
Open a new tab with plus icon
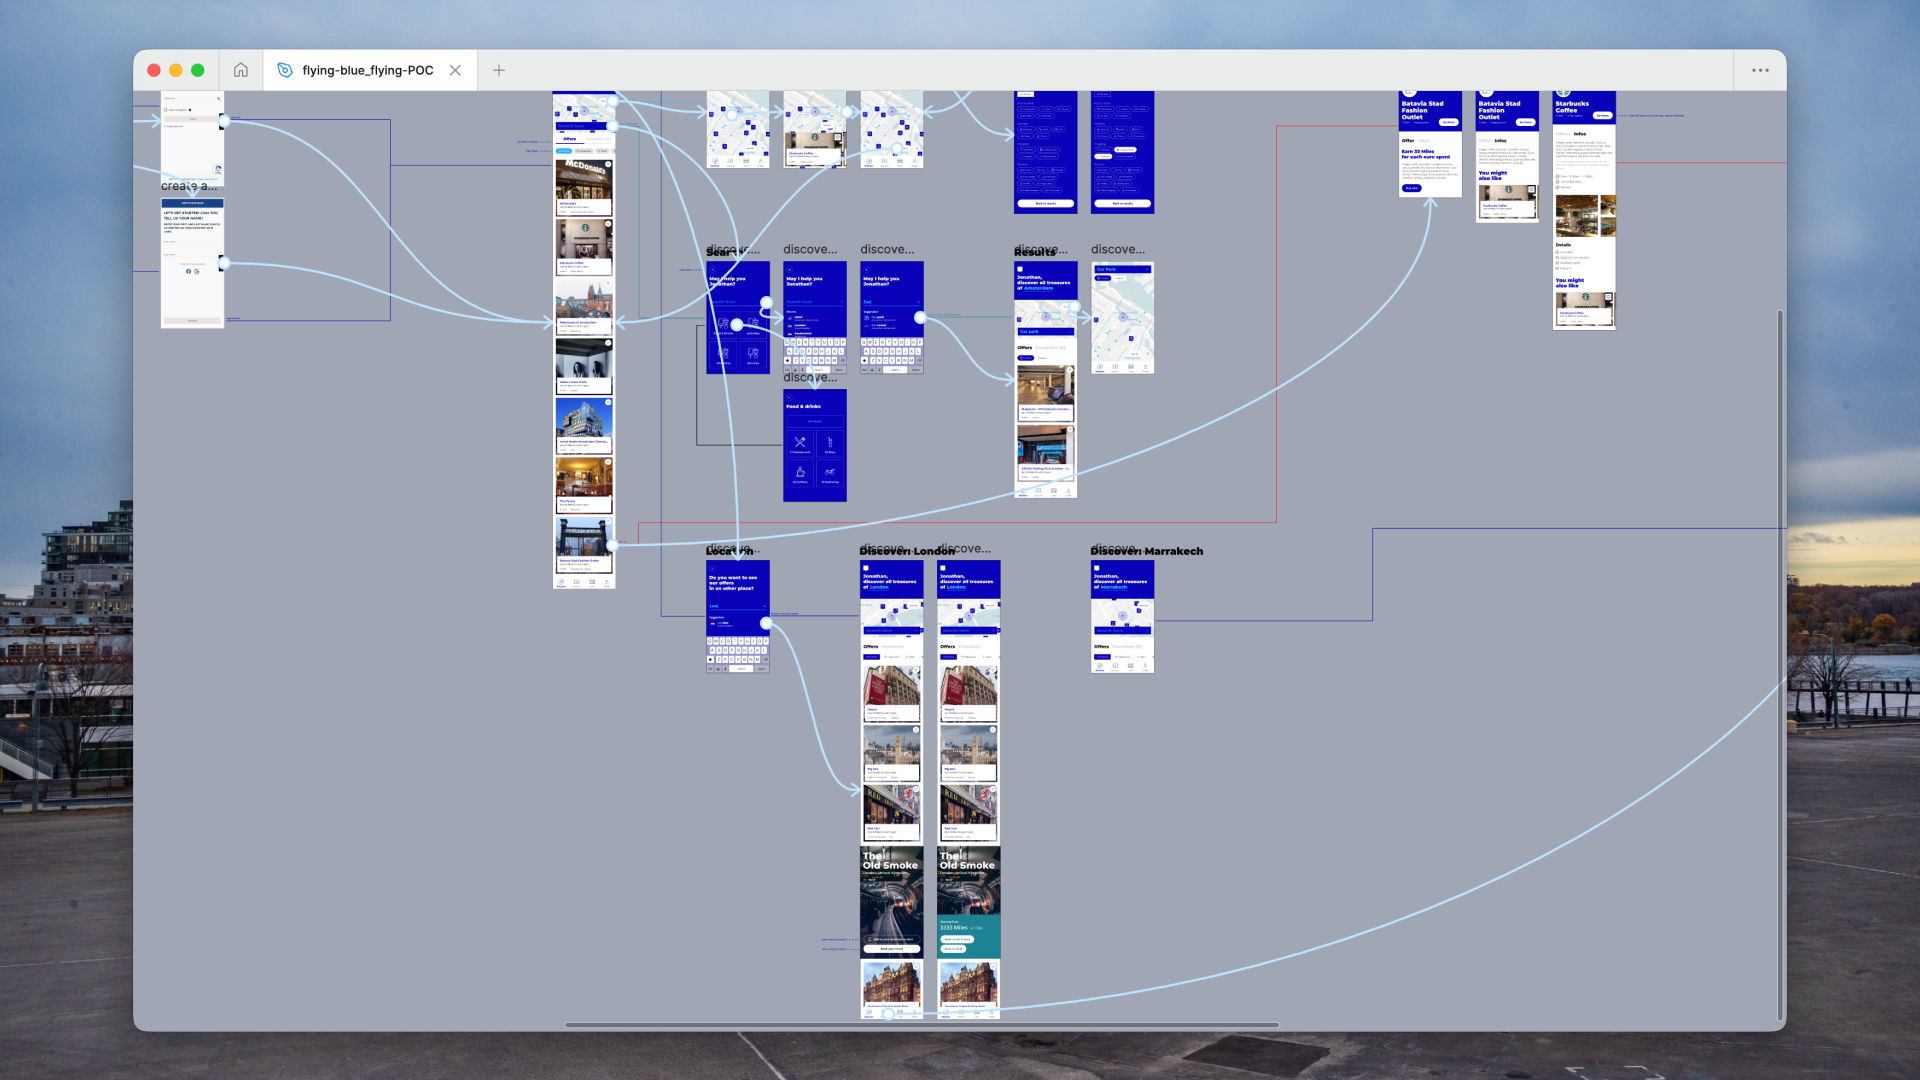coord(499,70)
